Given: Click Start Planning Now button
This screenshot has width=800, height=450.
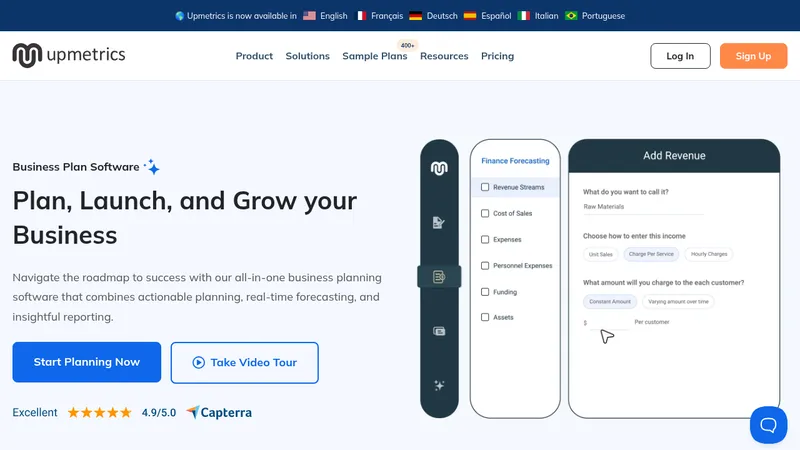Looking at the screenshot, I should 87,362.
